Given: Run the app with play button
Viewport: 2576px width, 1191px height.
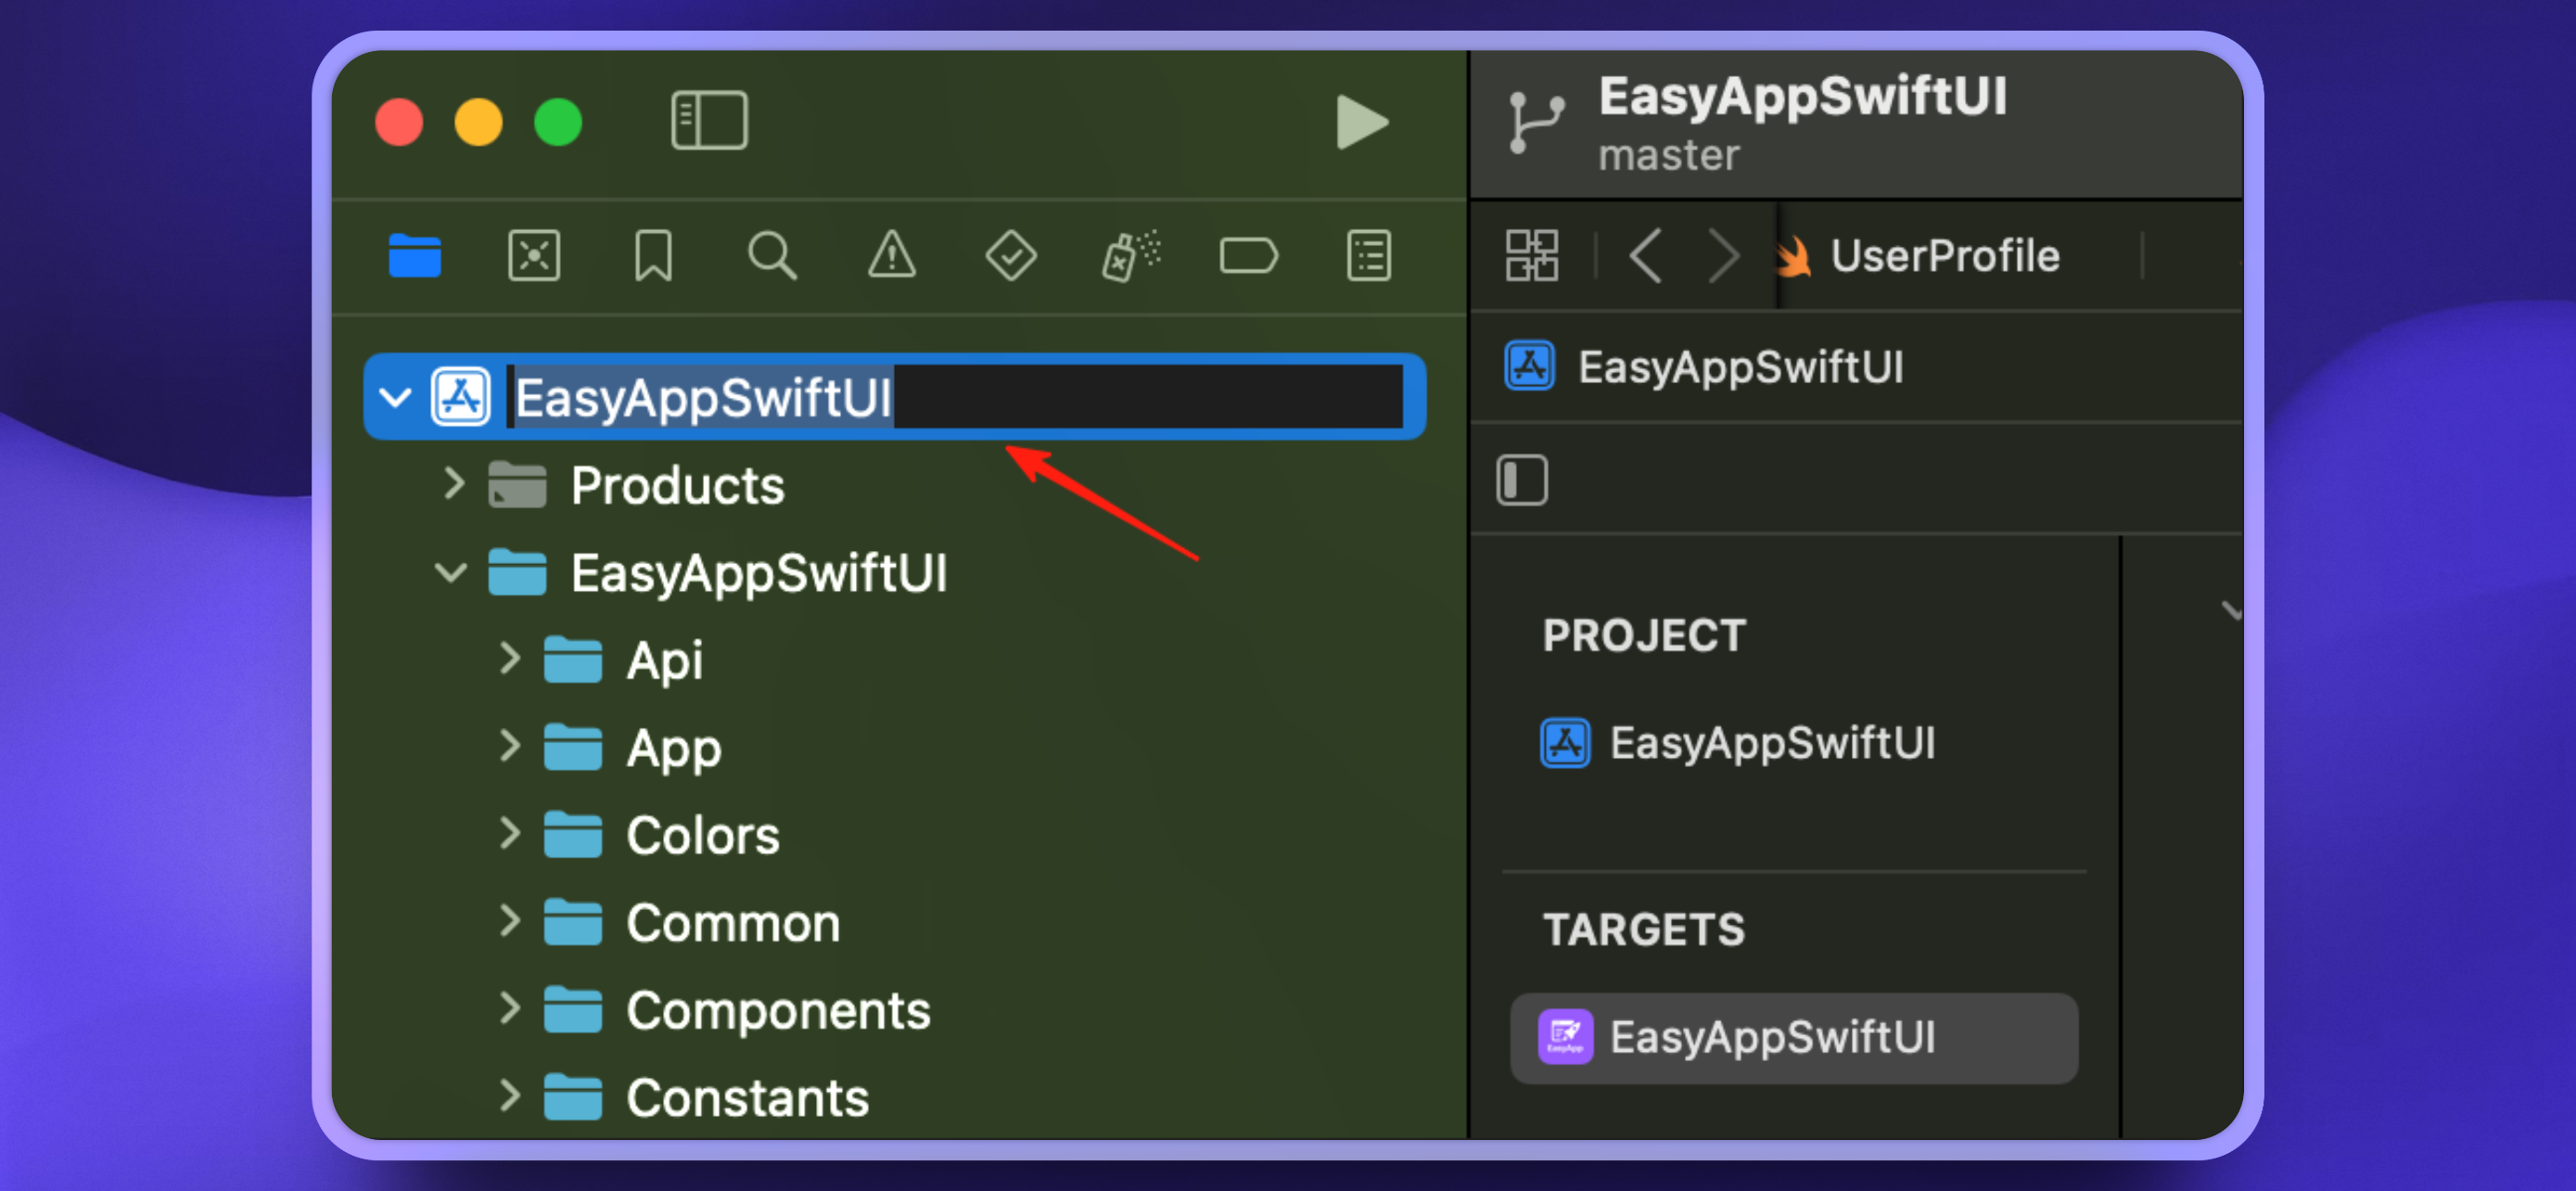Looking at the screenshot, I should tap(1361, 123).
